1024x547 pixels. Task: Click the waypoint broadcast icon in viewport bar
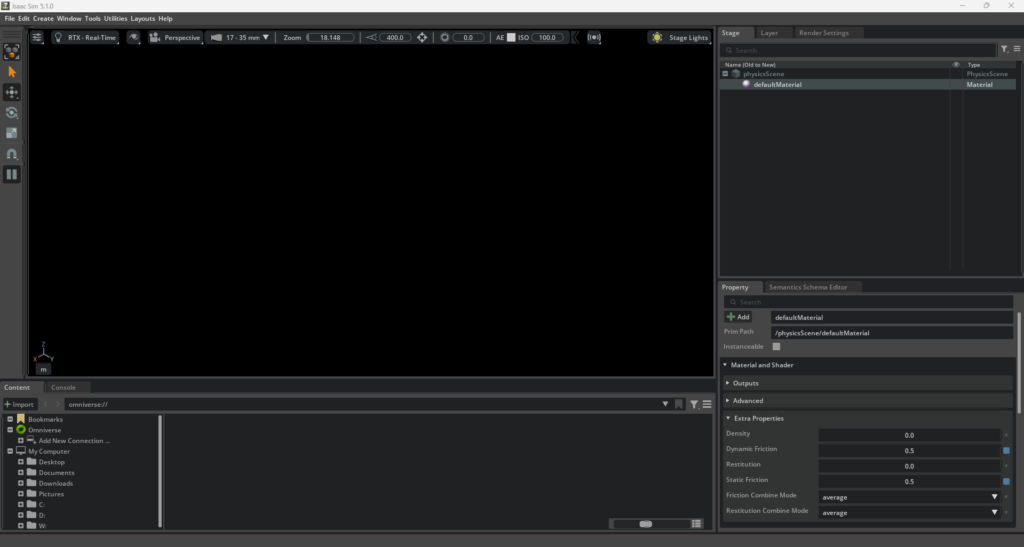[594, 37]
